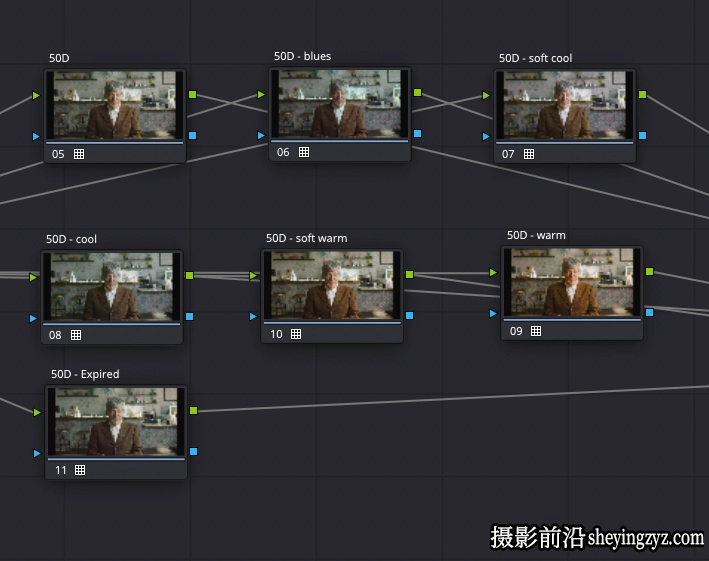Click the LUT grid icon on node 11
This screenshot has height=561, width=709.
(x=80, y=470)
